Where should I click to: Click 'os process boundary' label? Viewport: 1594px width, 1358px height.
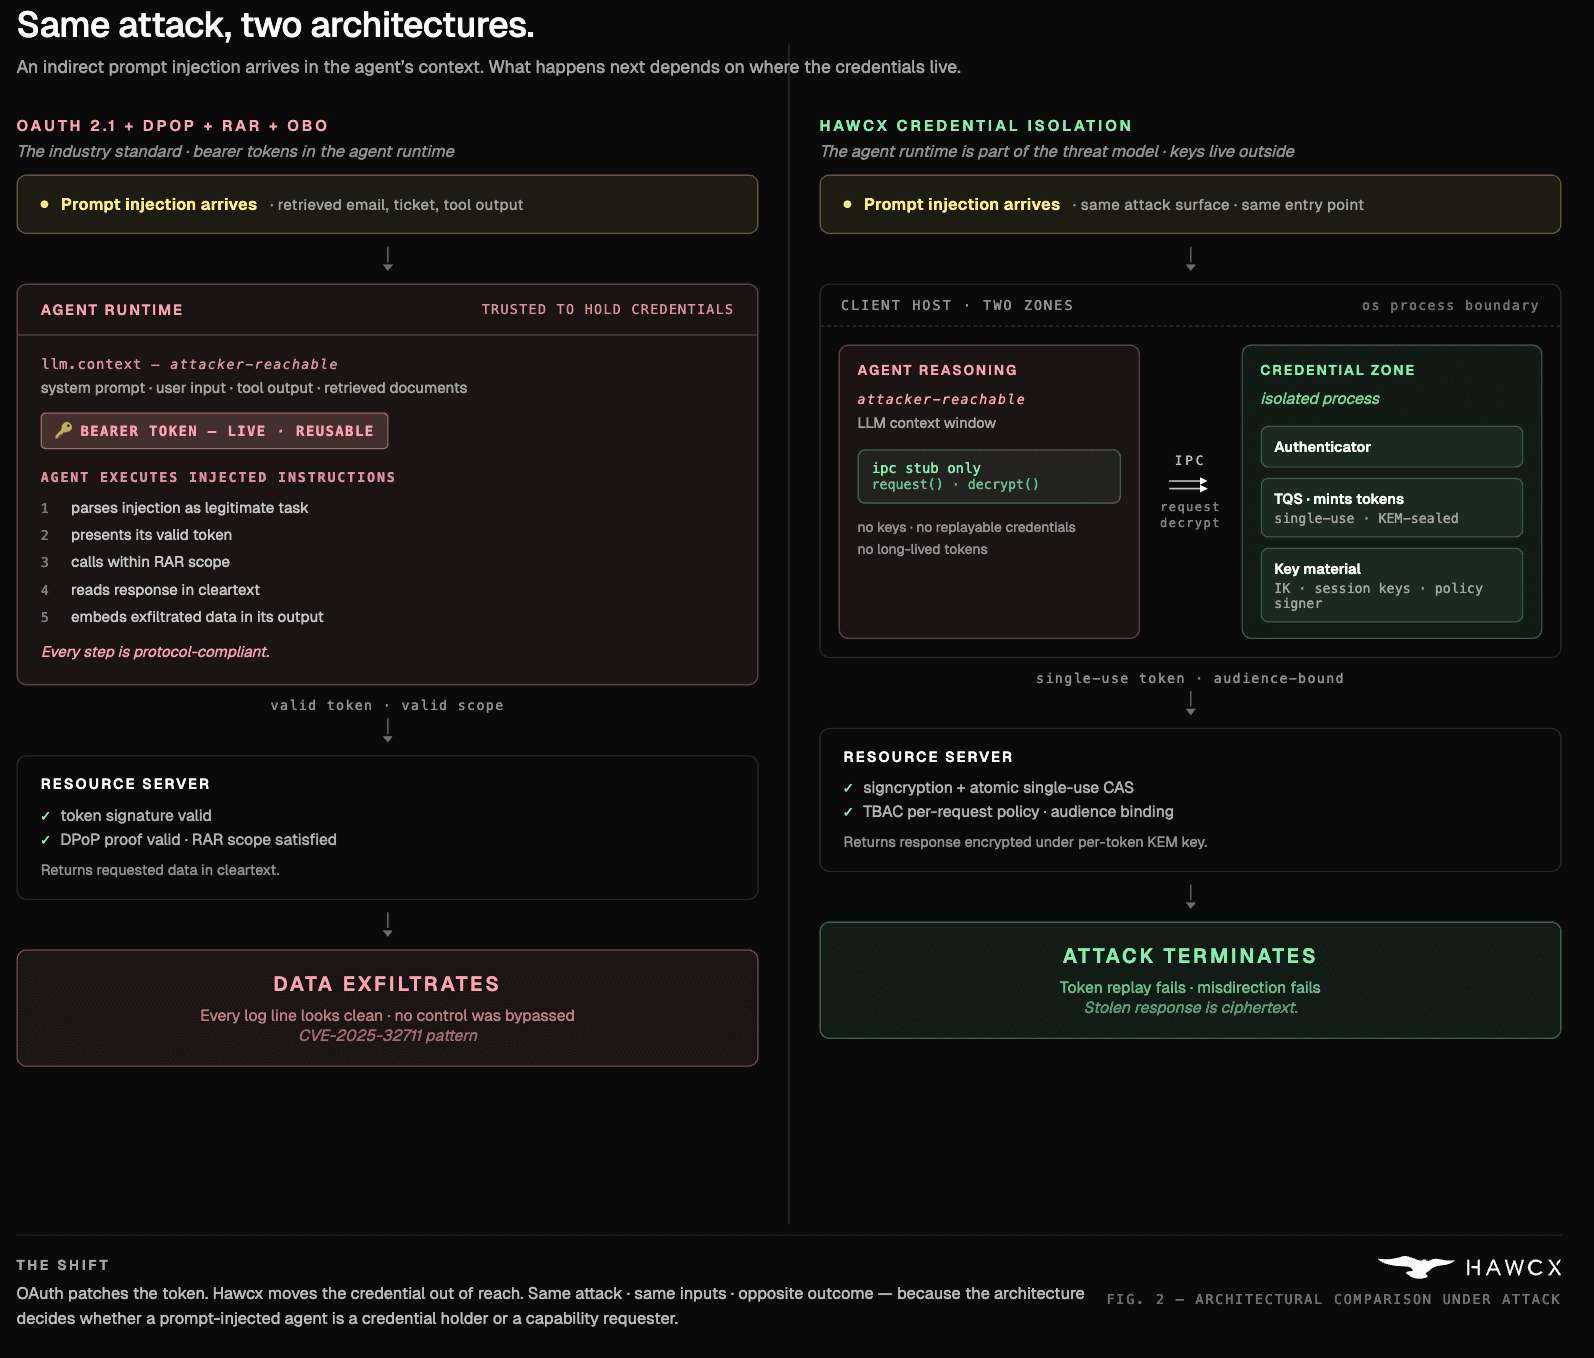point(1450,306)
